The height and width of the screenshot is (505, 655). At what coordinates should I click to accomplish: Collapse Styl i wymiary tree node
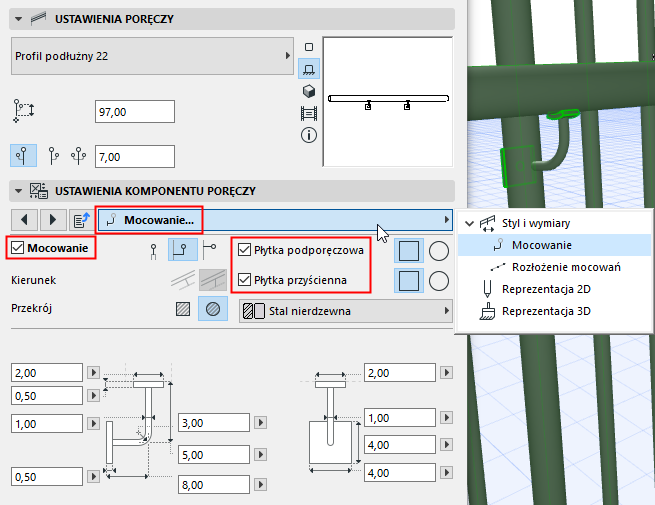click(470, 223)
